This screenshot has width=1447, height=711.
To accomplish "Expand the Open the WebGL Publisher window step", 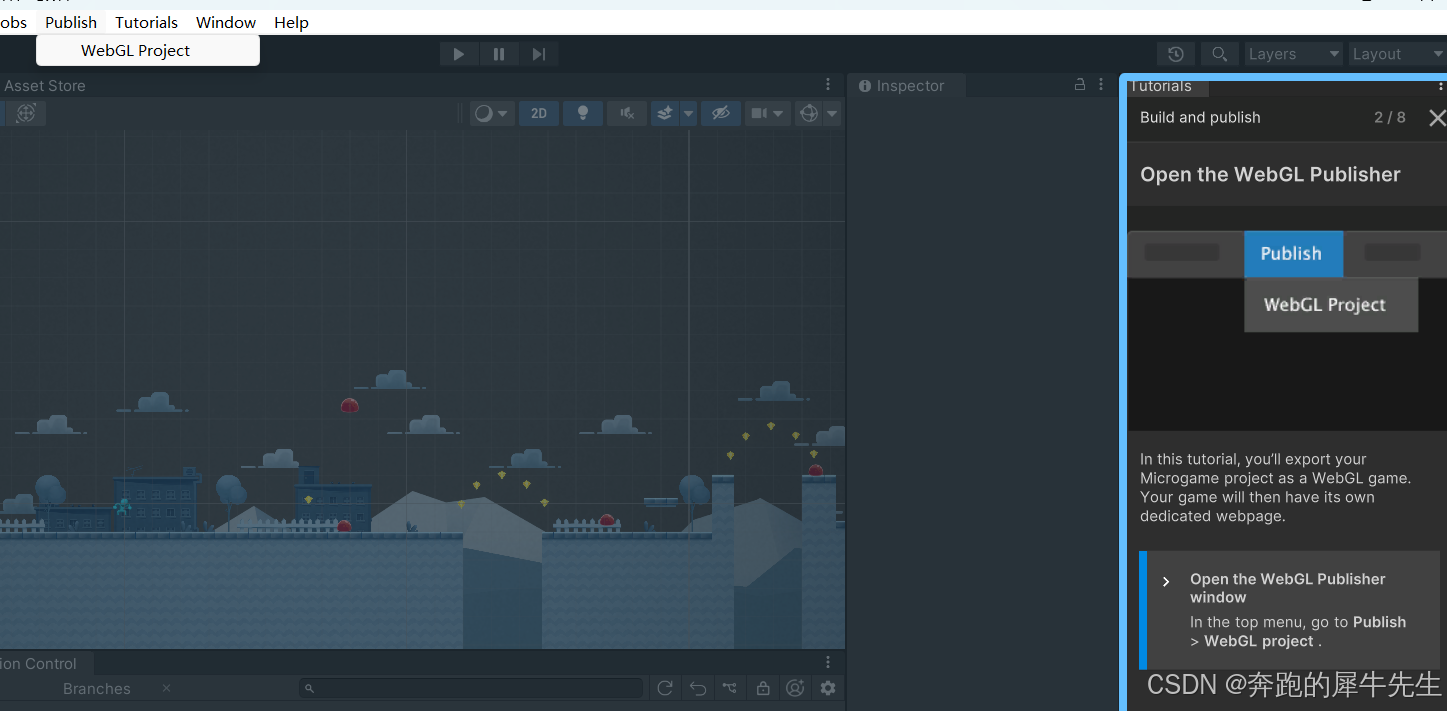I will click(1166, 581).
